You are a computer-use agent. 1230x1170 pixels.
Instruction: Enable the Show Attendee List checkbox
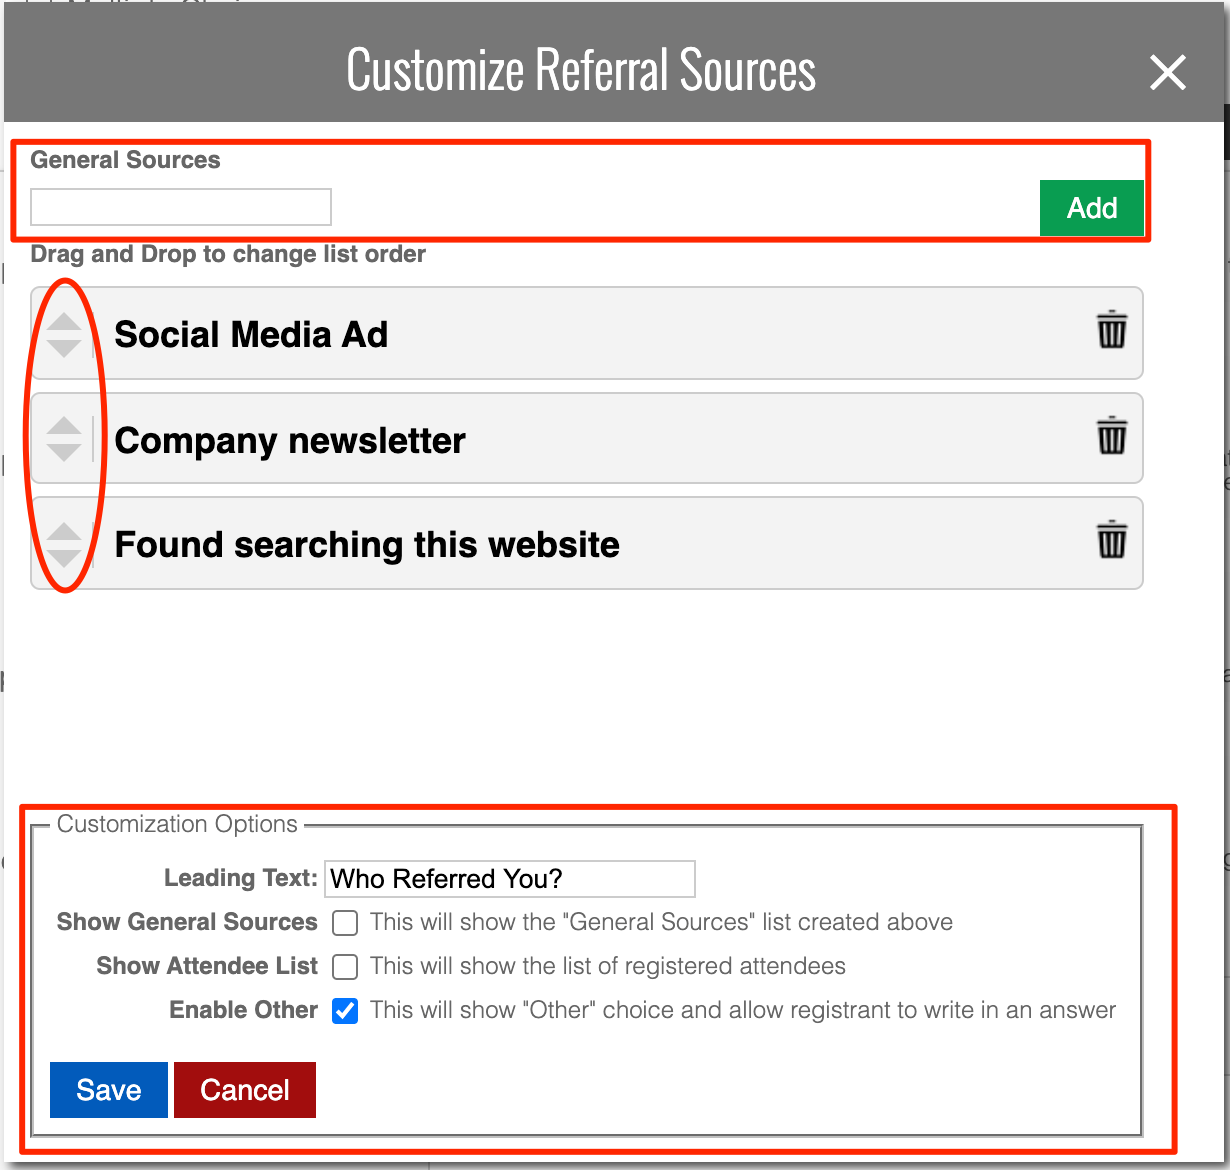(345, 966)
